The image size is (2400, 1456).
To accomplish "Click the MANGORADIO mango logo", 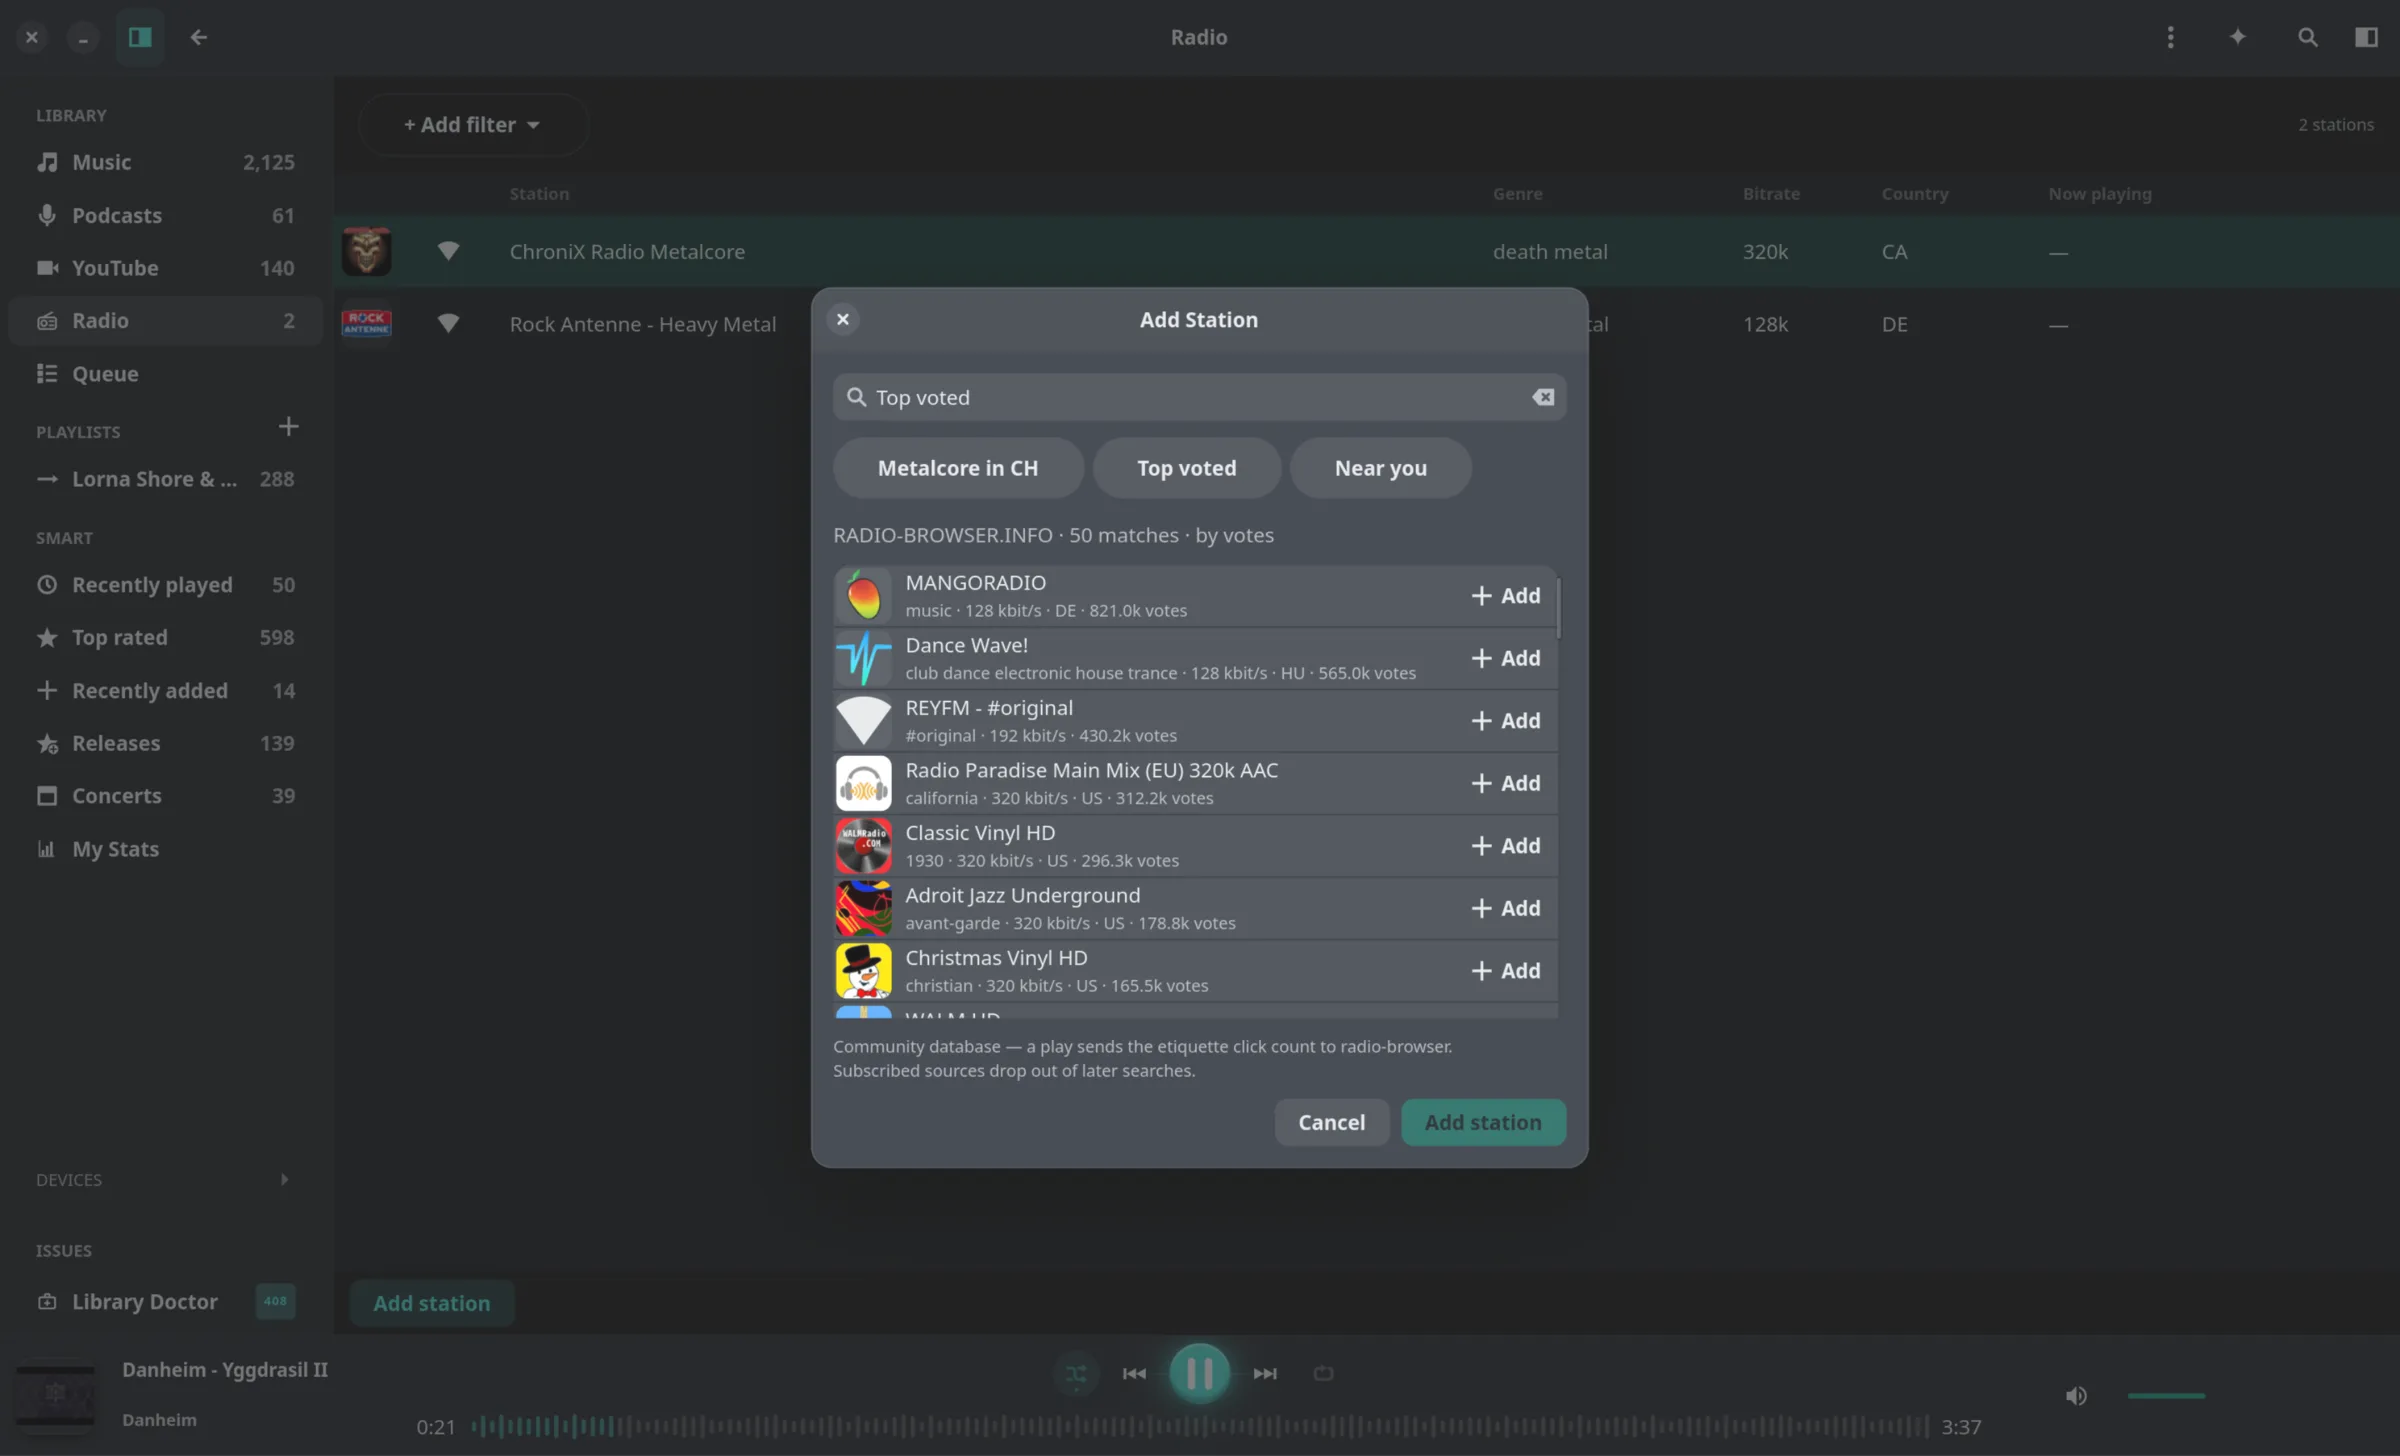I will (x=863, y=596).
